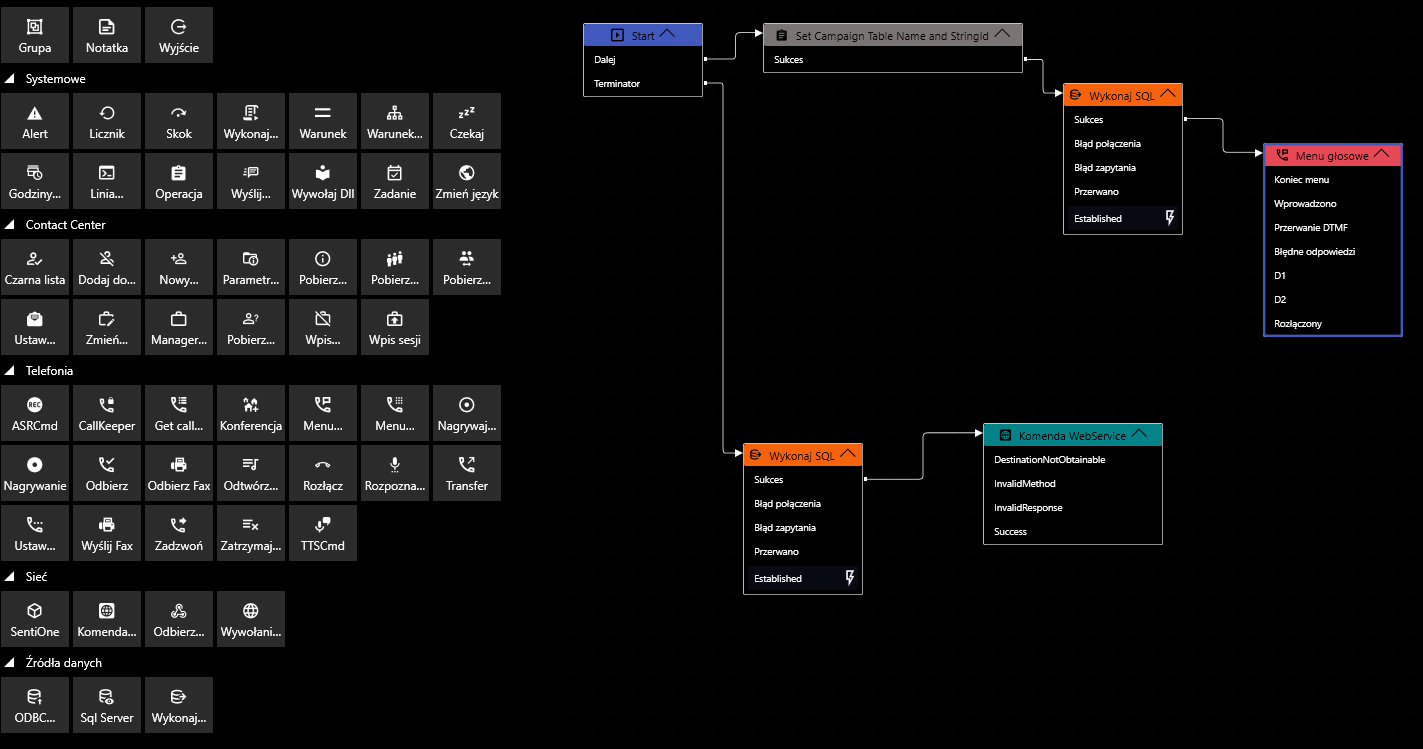Select the TTSCmd tool

(322, 532)
